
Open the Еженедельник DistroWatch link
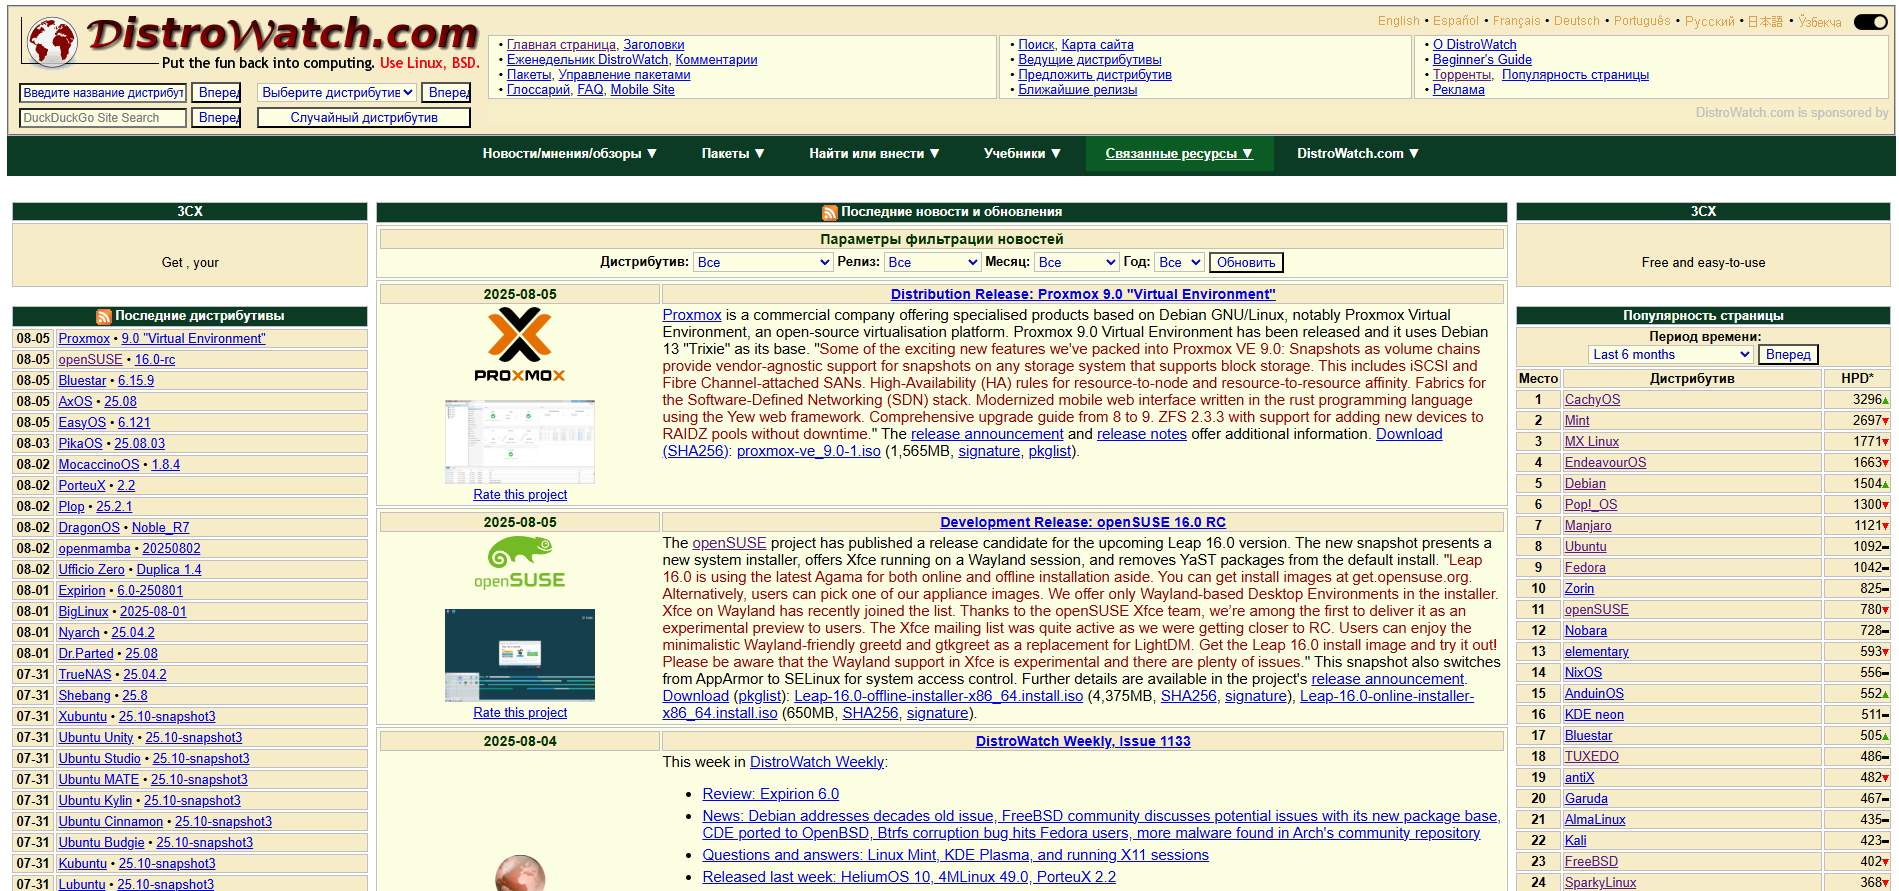587,59
